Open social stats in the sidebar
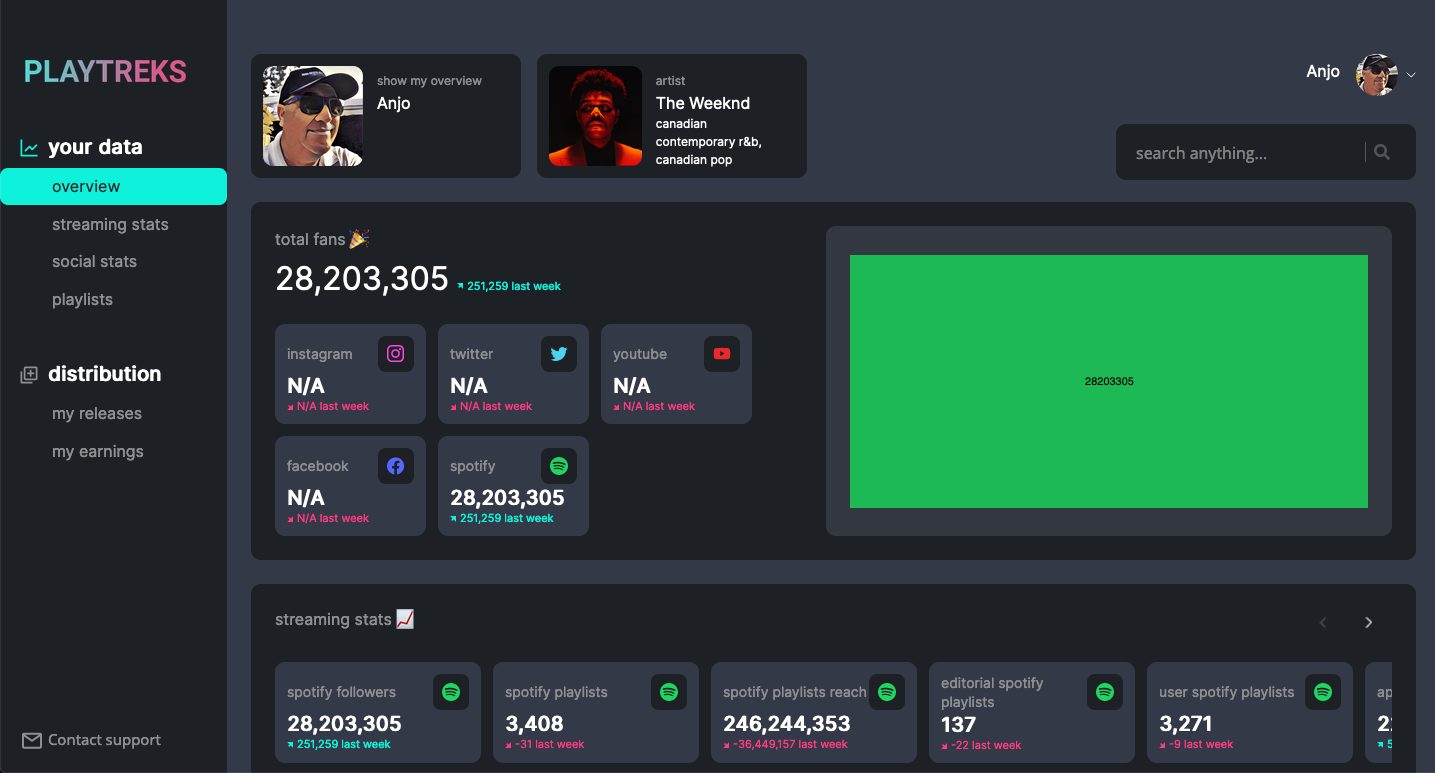This screenshot has height=773, width=1435. tap(94, 261)
